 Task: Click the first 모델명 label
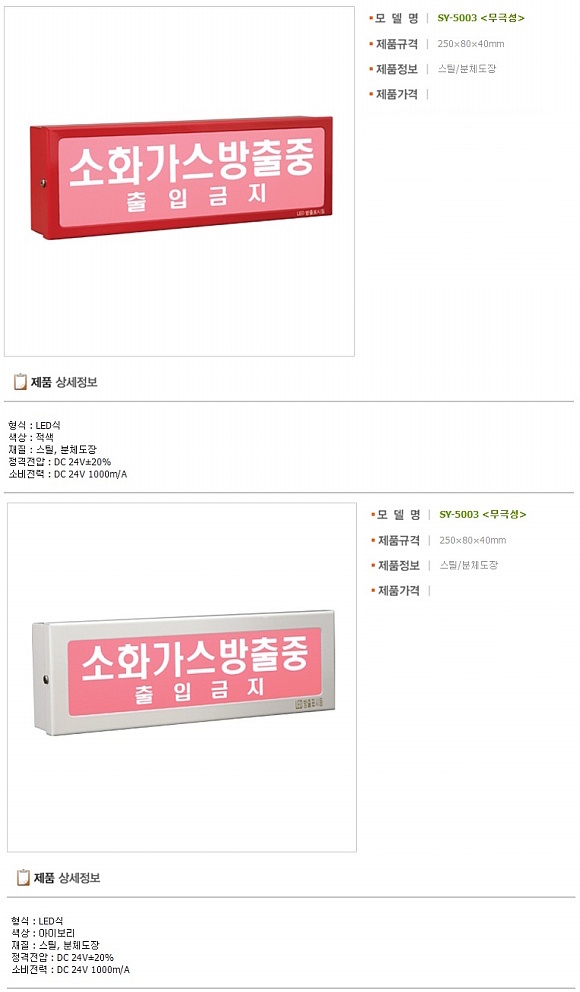click(397, 18)
